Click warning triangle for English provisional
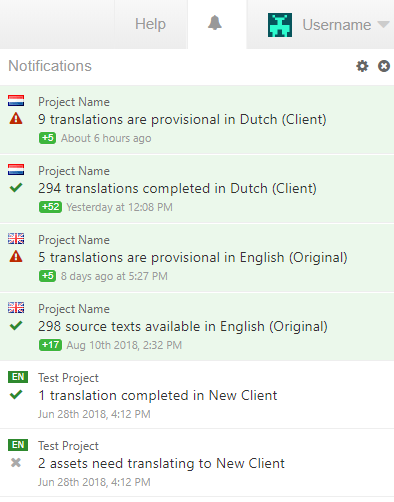Viewport: 394px width, 502px height. coord(16,257)
